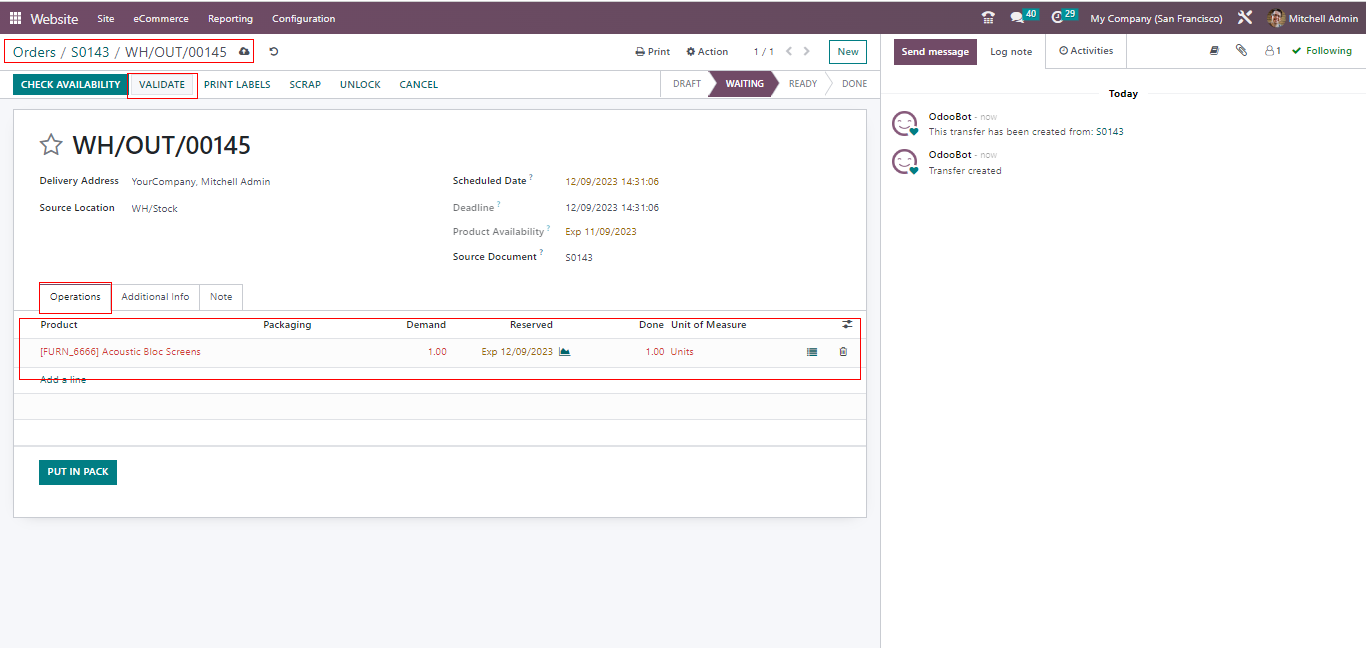Click the VoIP phone icon
The width and height of the screenshot is (1366, 648).
click(988, 18)
